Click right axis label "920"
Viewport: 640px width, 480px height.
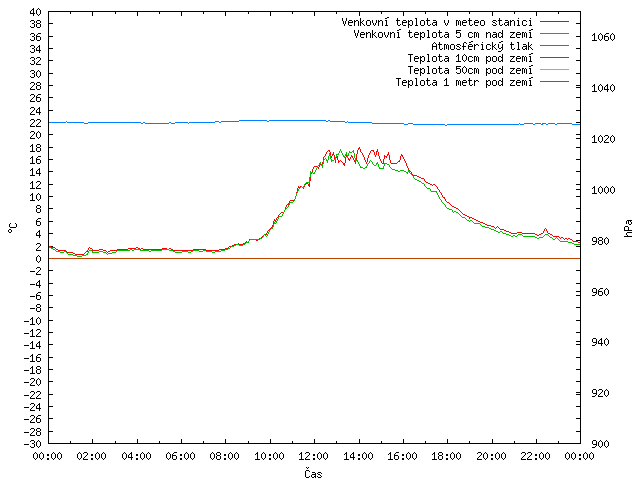click(600, 393)
